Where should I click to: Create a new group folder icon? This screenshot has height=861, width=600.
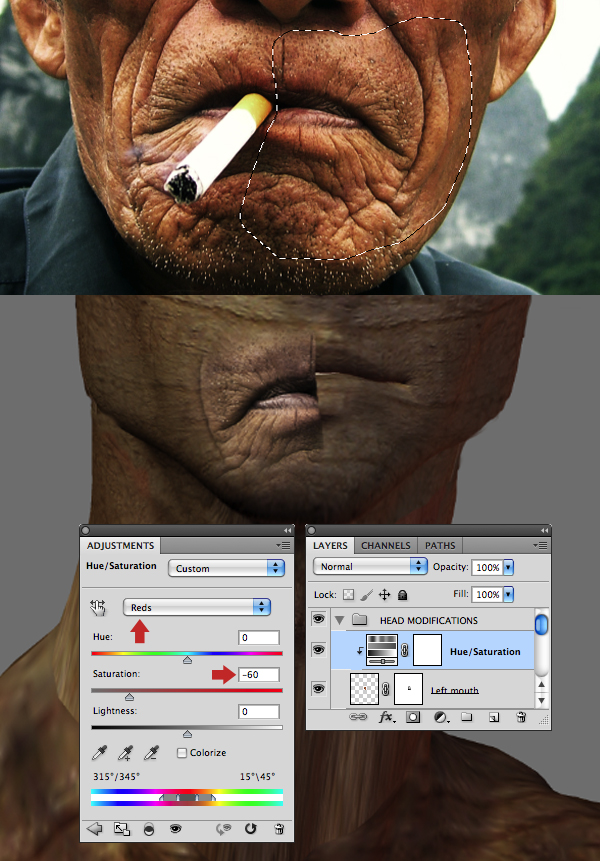point(467,717)
